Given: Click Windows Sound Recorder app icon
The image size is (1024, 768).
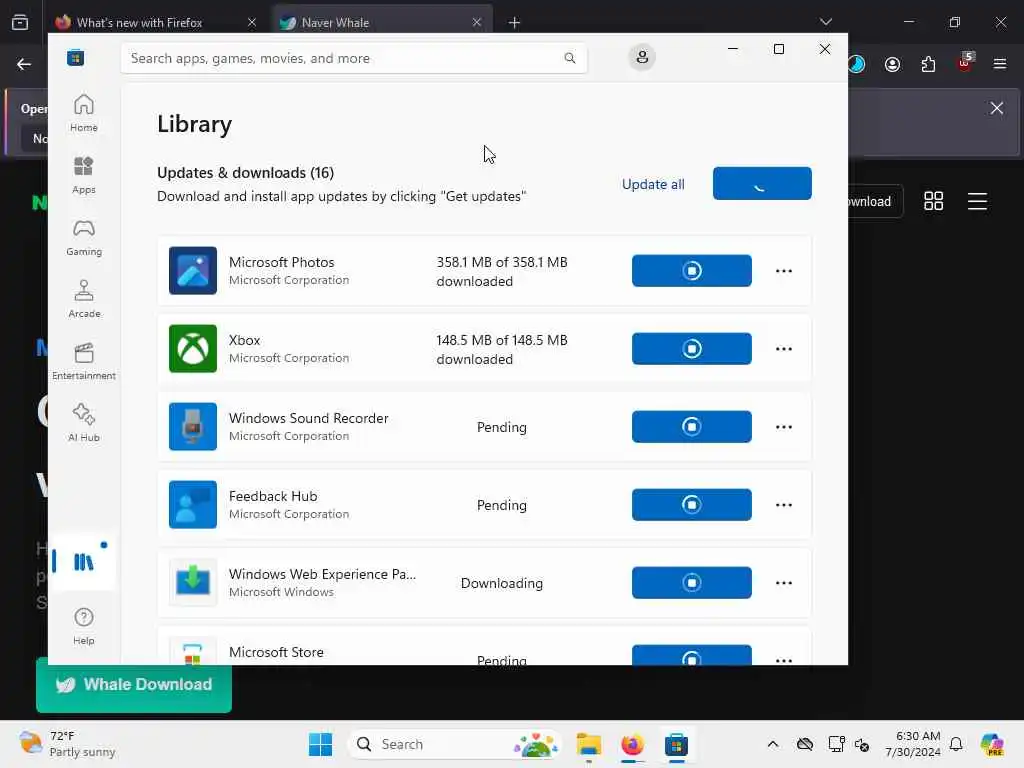Looking at the screenshot, I should [193, 426].
